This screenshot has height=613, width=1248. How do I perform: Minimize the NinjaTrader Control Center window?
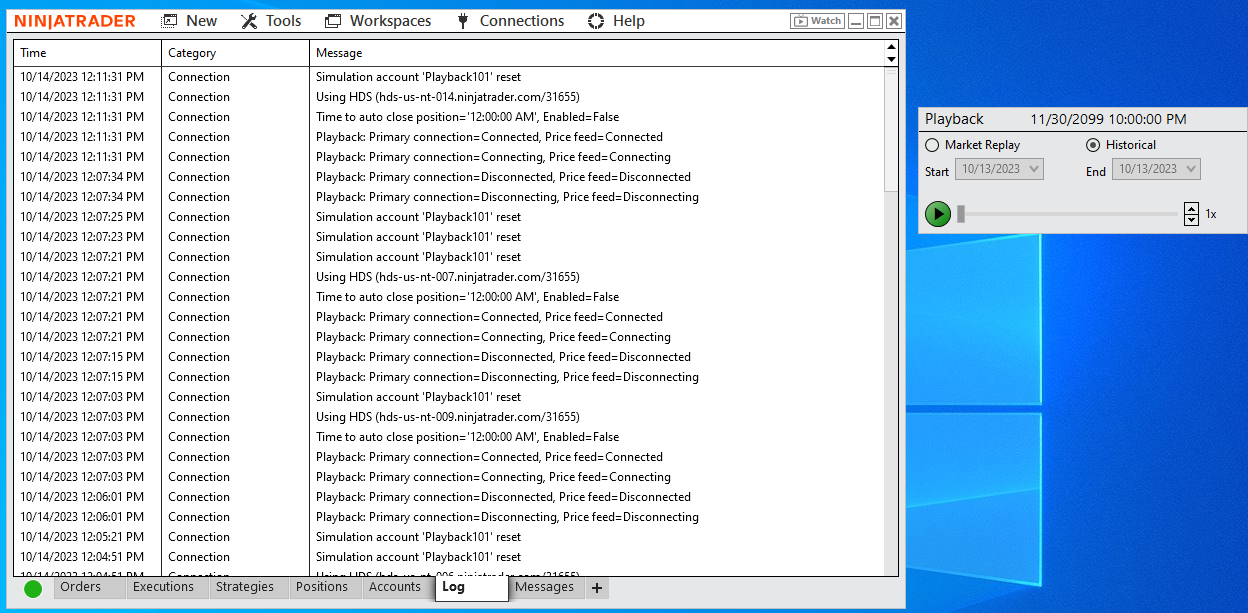[x=857, y=21]
